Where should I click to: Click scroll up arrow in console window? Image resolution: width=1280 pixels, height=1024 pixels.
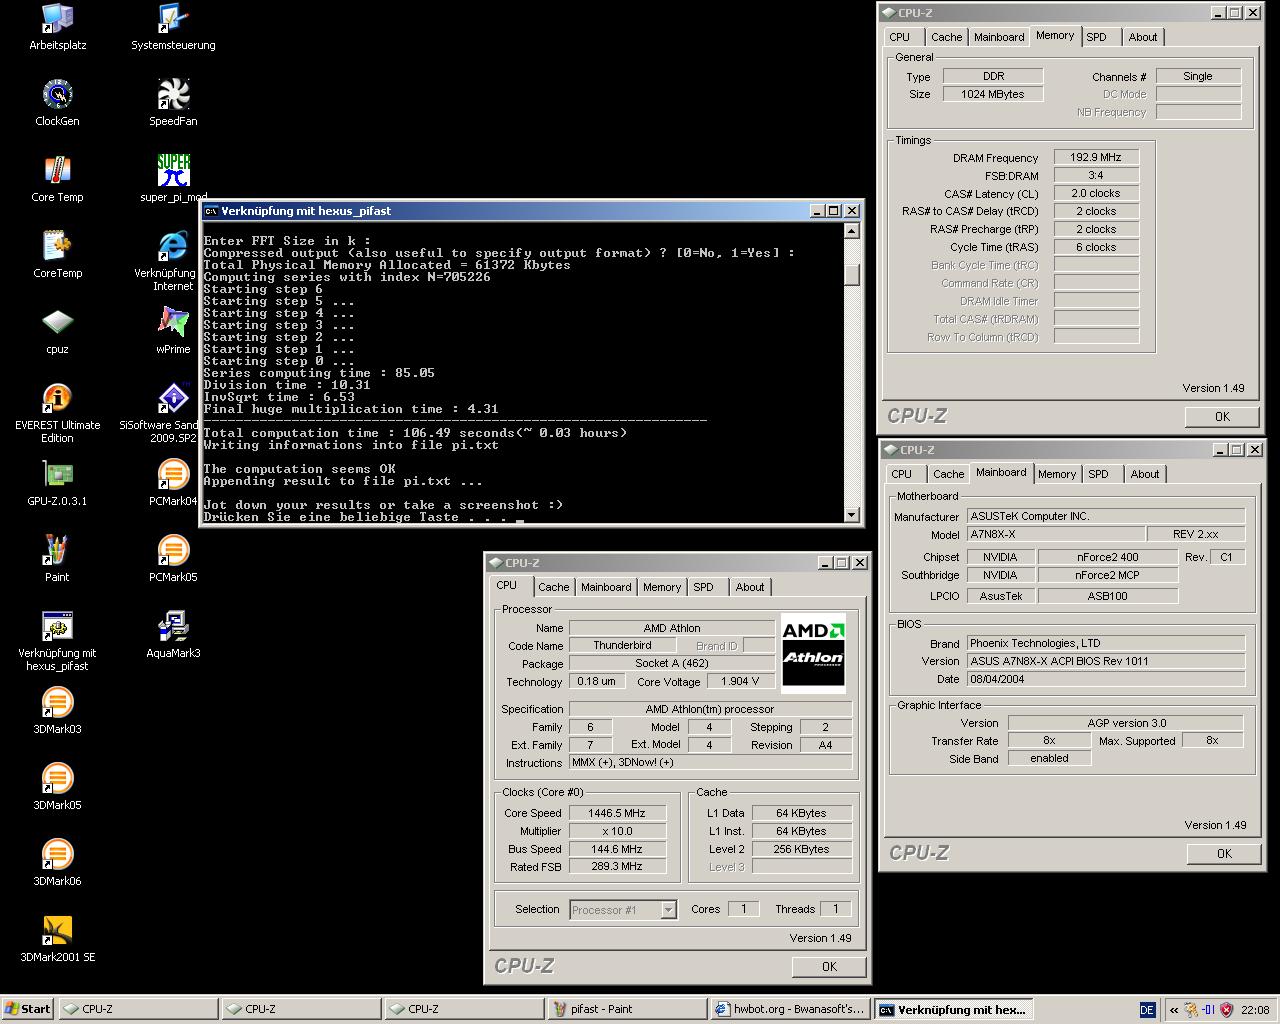852,231
